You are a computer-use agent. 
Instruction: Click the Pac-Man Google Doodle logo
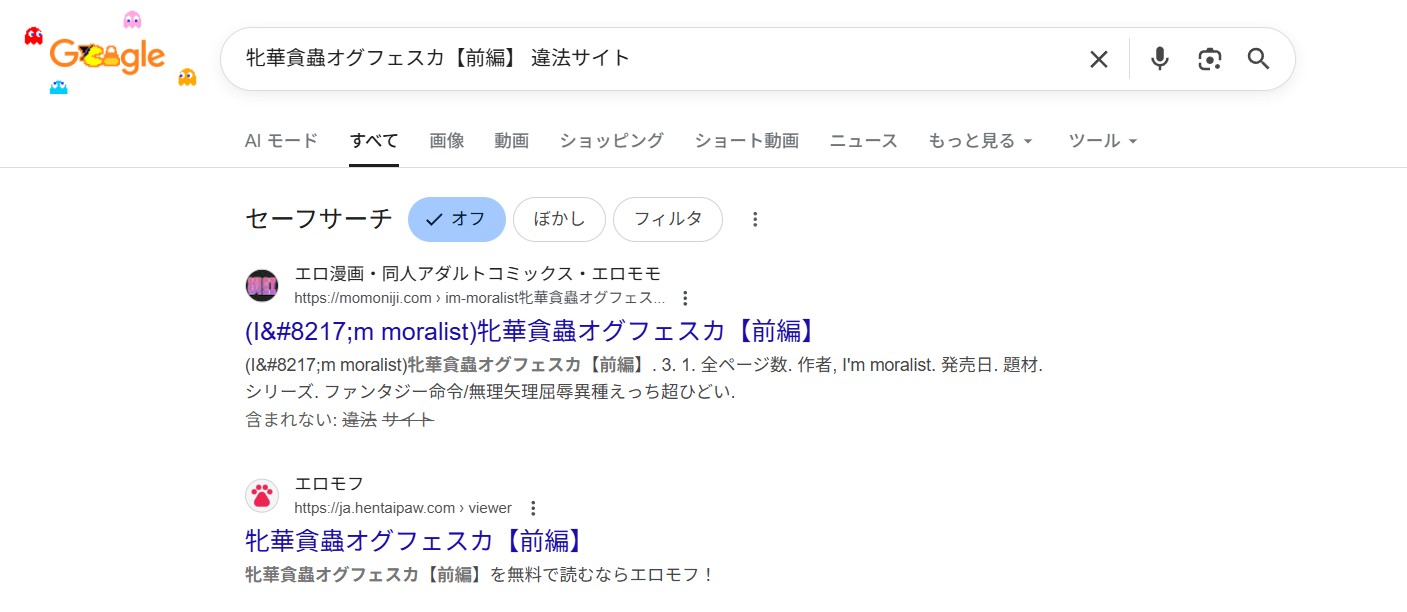click(x=105, y=55)
